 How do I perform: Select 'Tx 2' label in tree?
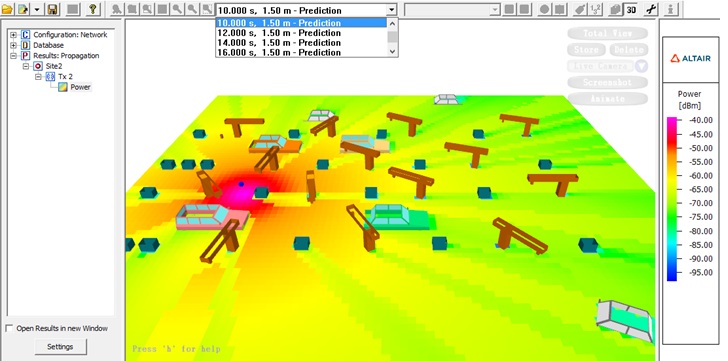coord(65,77)
